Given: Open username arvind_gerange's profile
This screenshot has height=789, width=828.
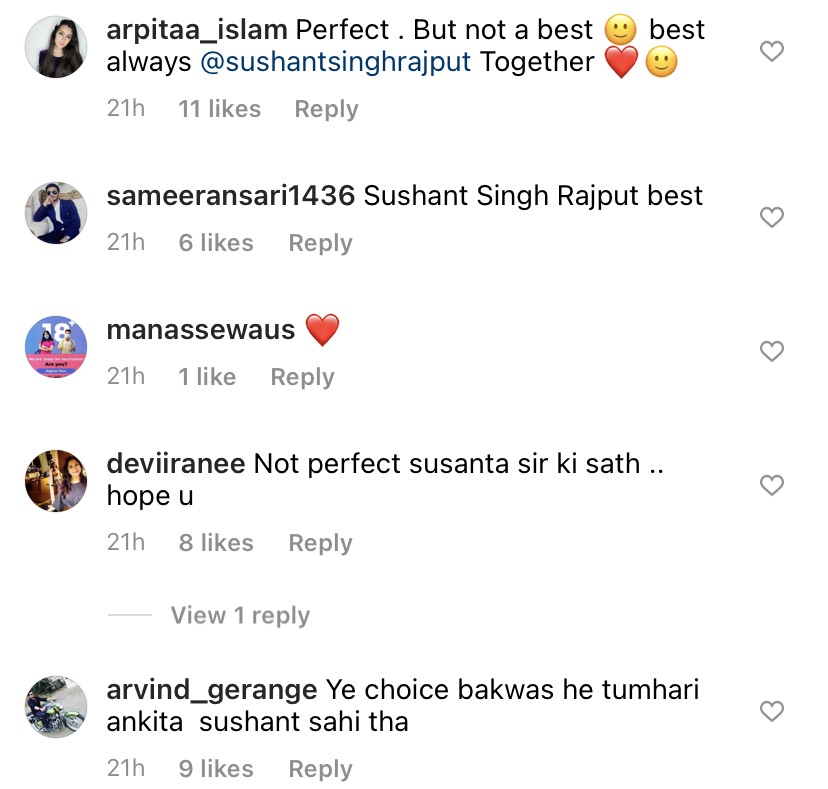Looking at the screenshot, I should (x=212, y=690).
